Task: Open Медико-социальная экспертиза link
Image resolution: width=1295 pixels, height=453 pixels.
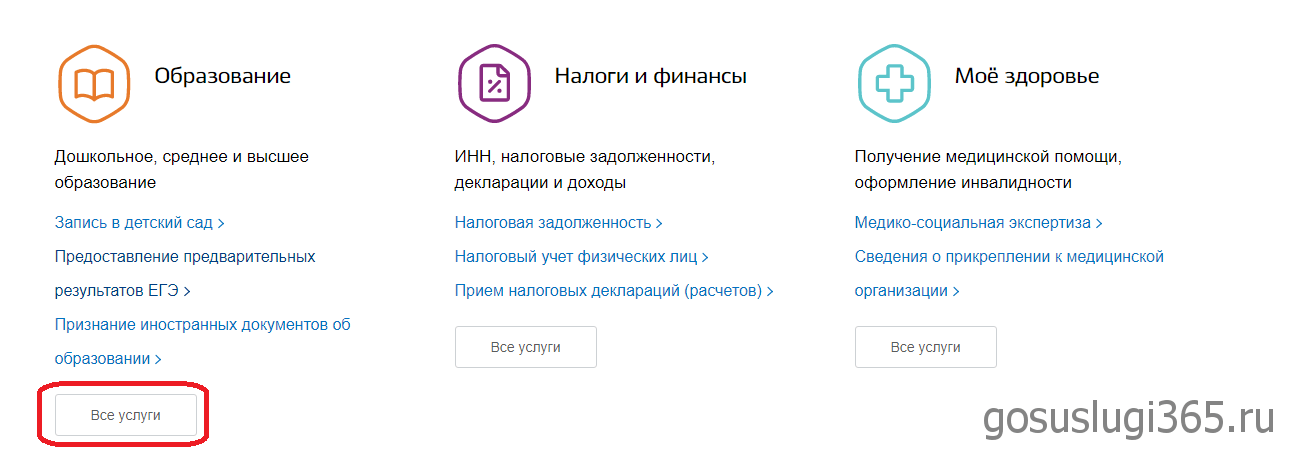Action: point(978,223)
